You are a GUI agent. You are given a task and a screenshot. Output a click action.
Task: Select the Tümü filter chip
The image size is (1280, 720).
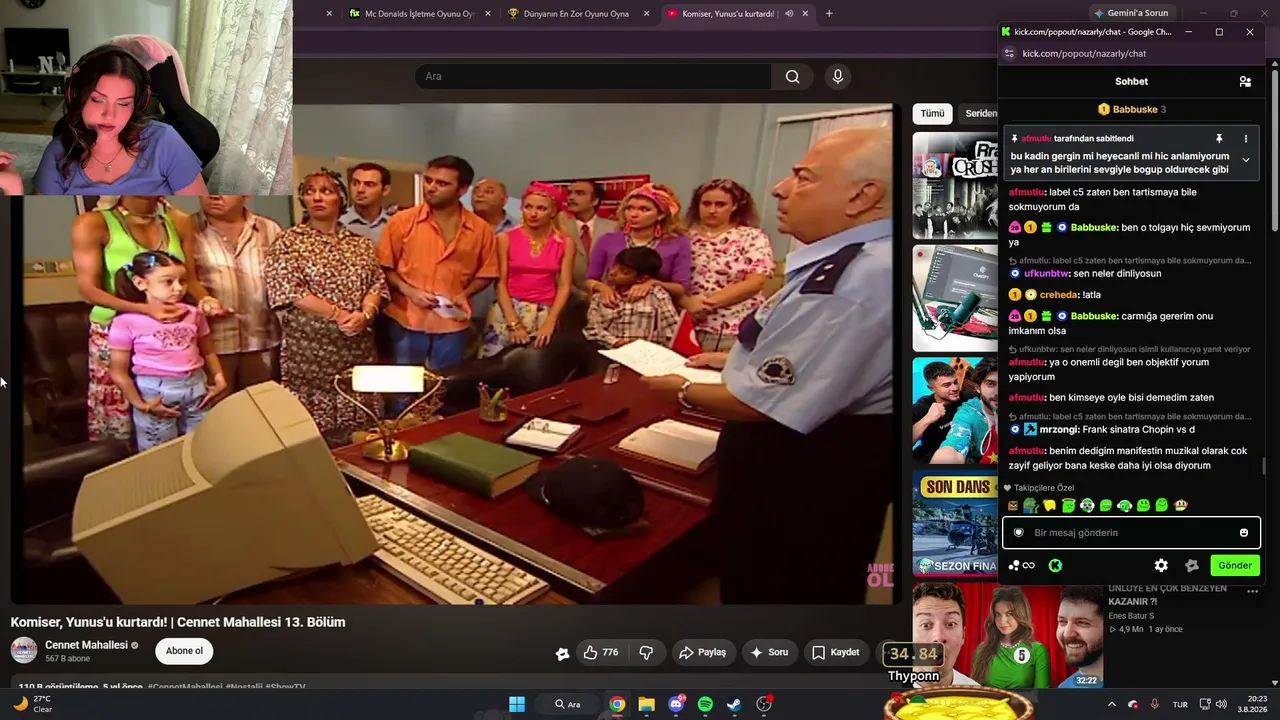(x=932, y=114)
